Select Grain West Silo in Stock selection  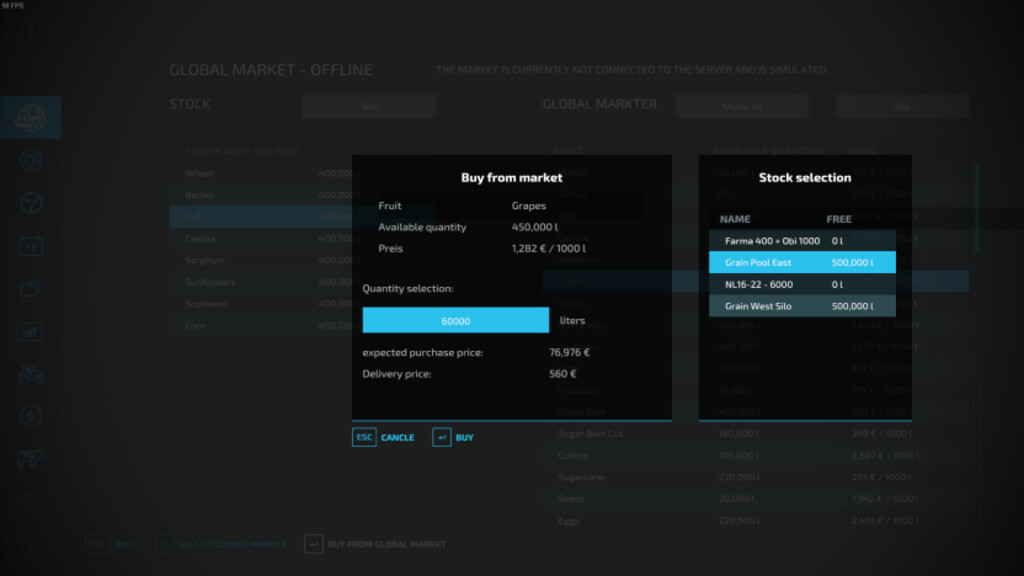click(803, 305)
